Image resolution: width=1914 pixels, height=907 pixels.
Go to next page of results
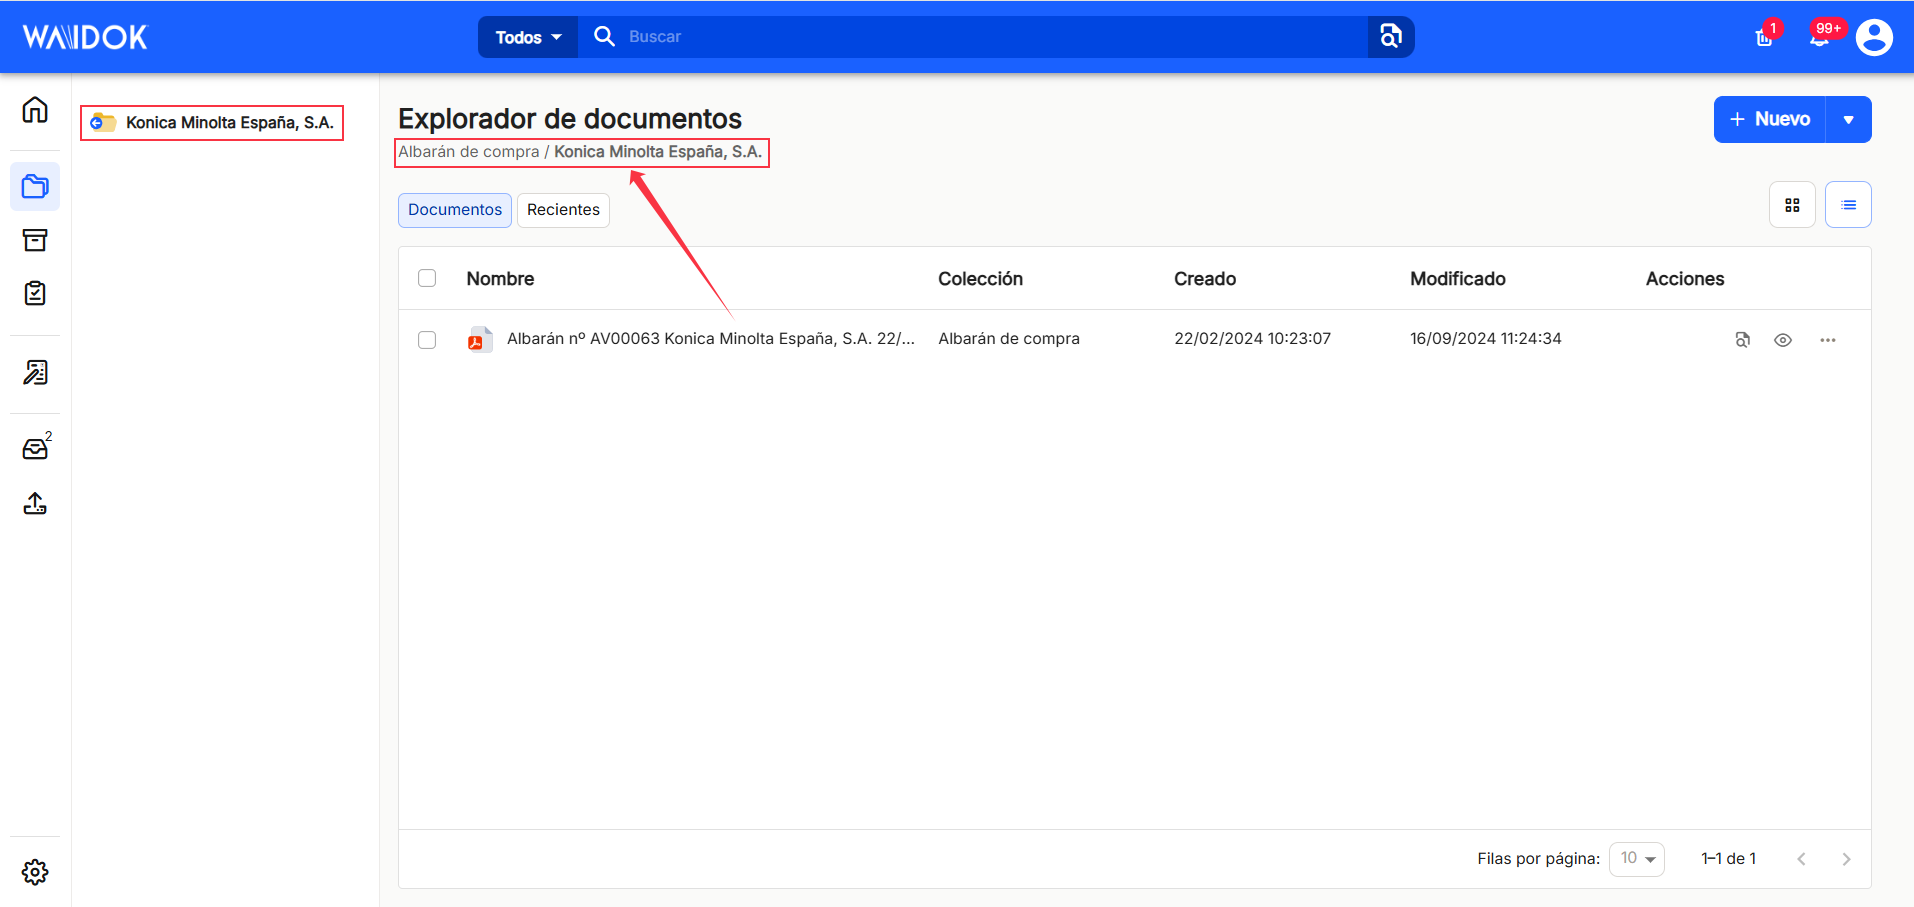[x=1846, y=859]
